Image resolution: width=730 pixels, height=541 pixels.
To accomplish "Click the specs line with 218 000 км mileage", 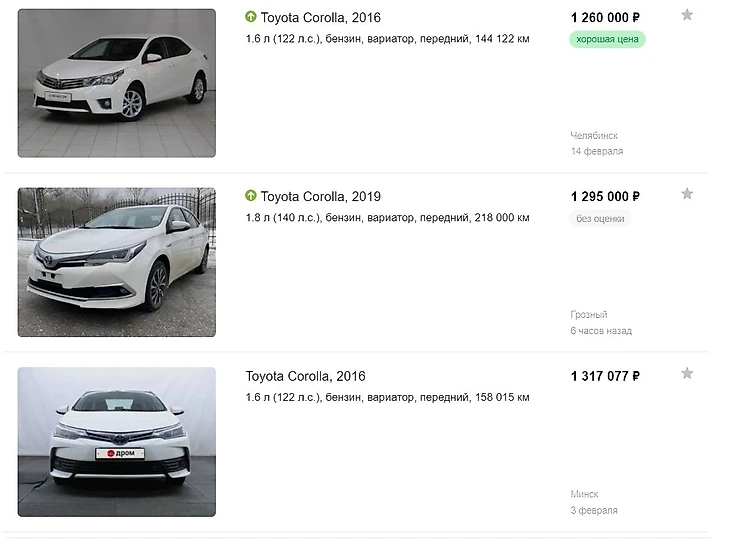I will pyautogui.click(x=387, y=217).
